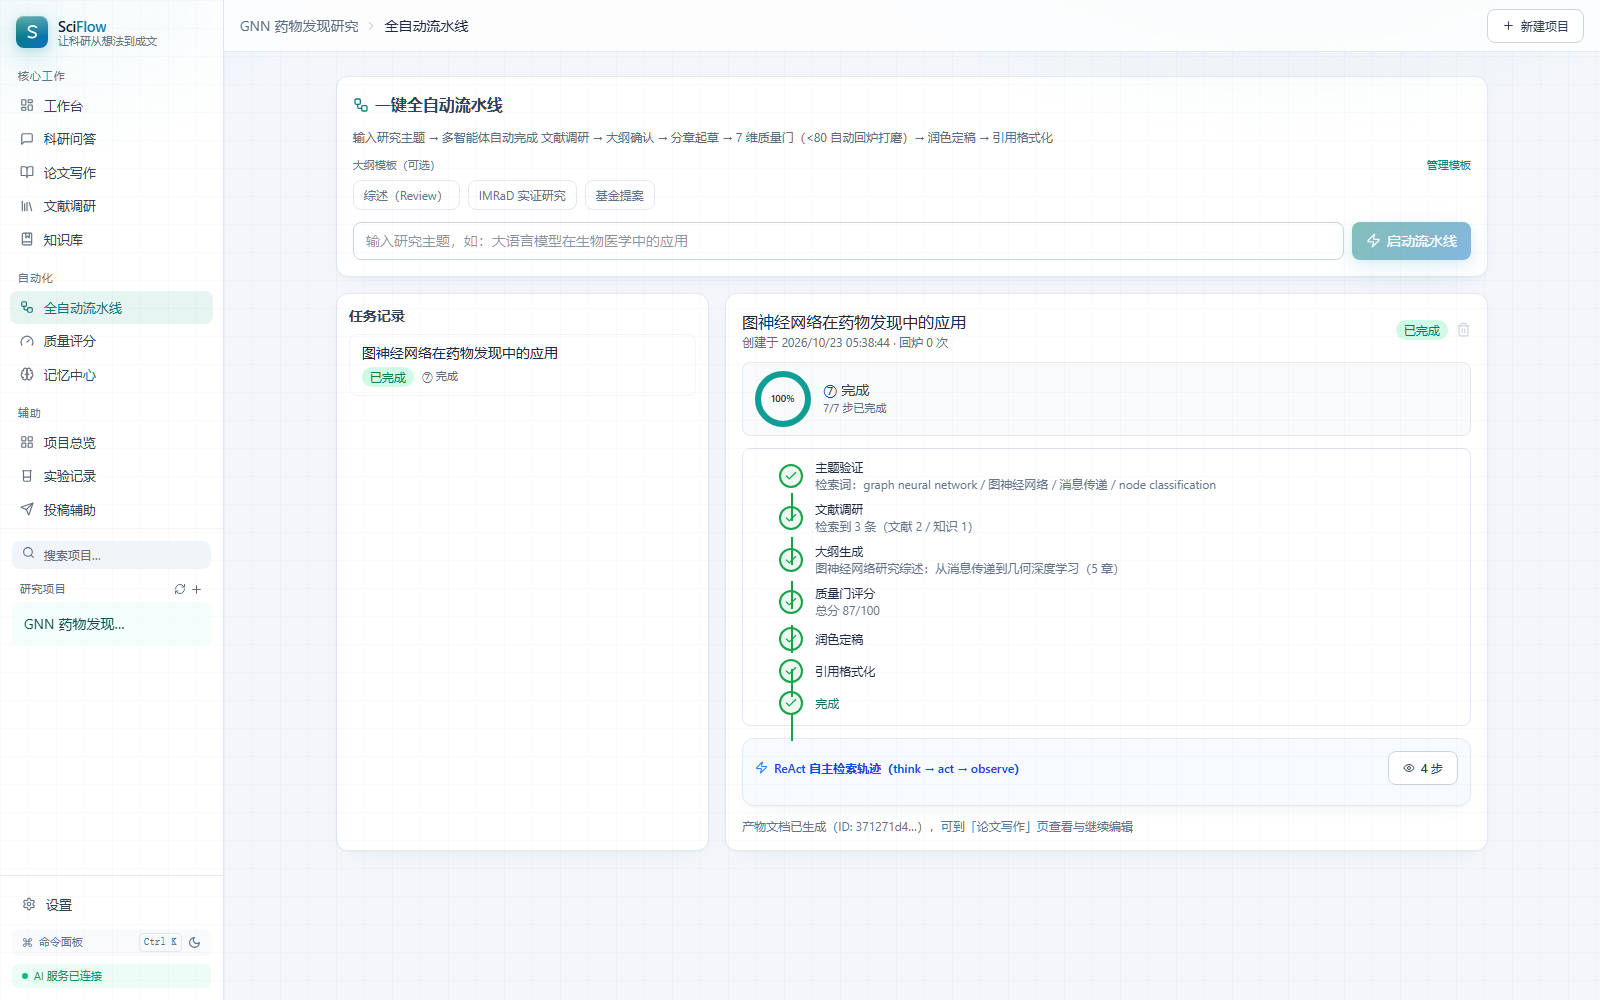Click the 引用格式化 step check icon
This screenshot has height=1000, width=1600.
tap(791, 671)
